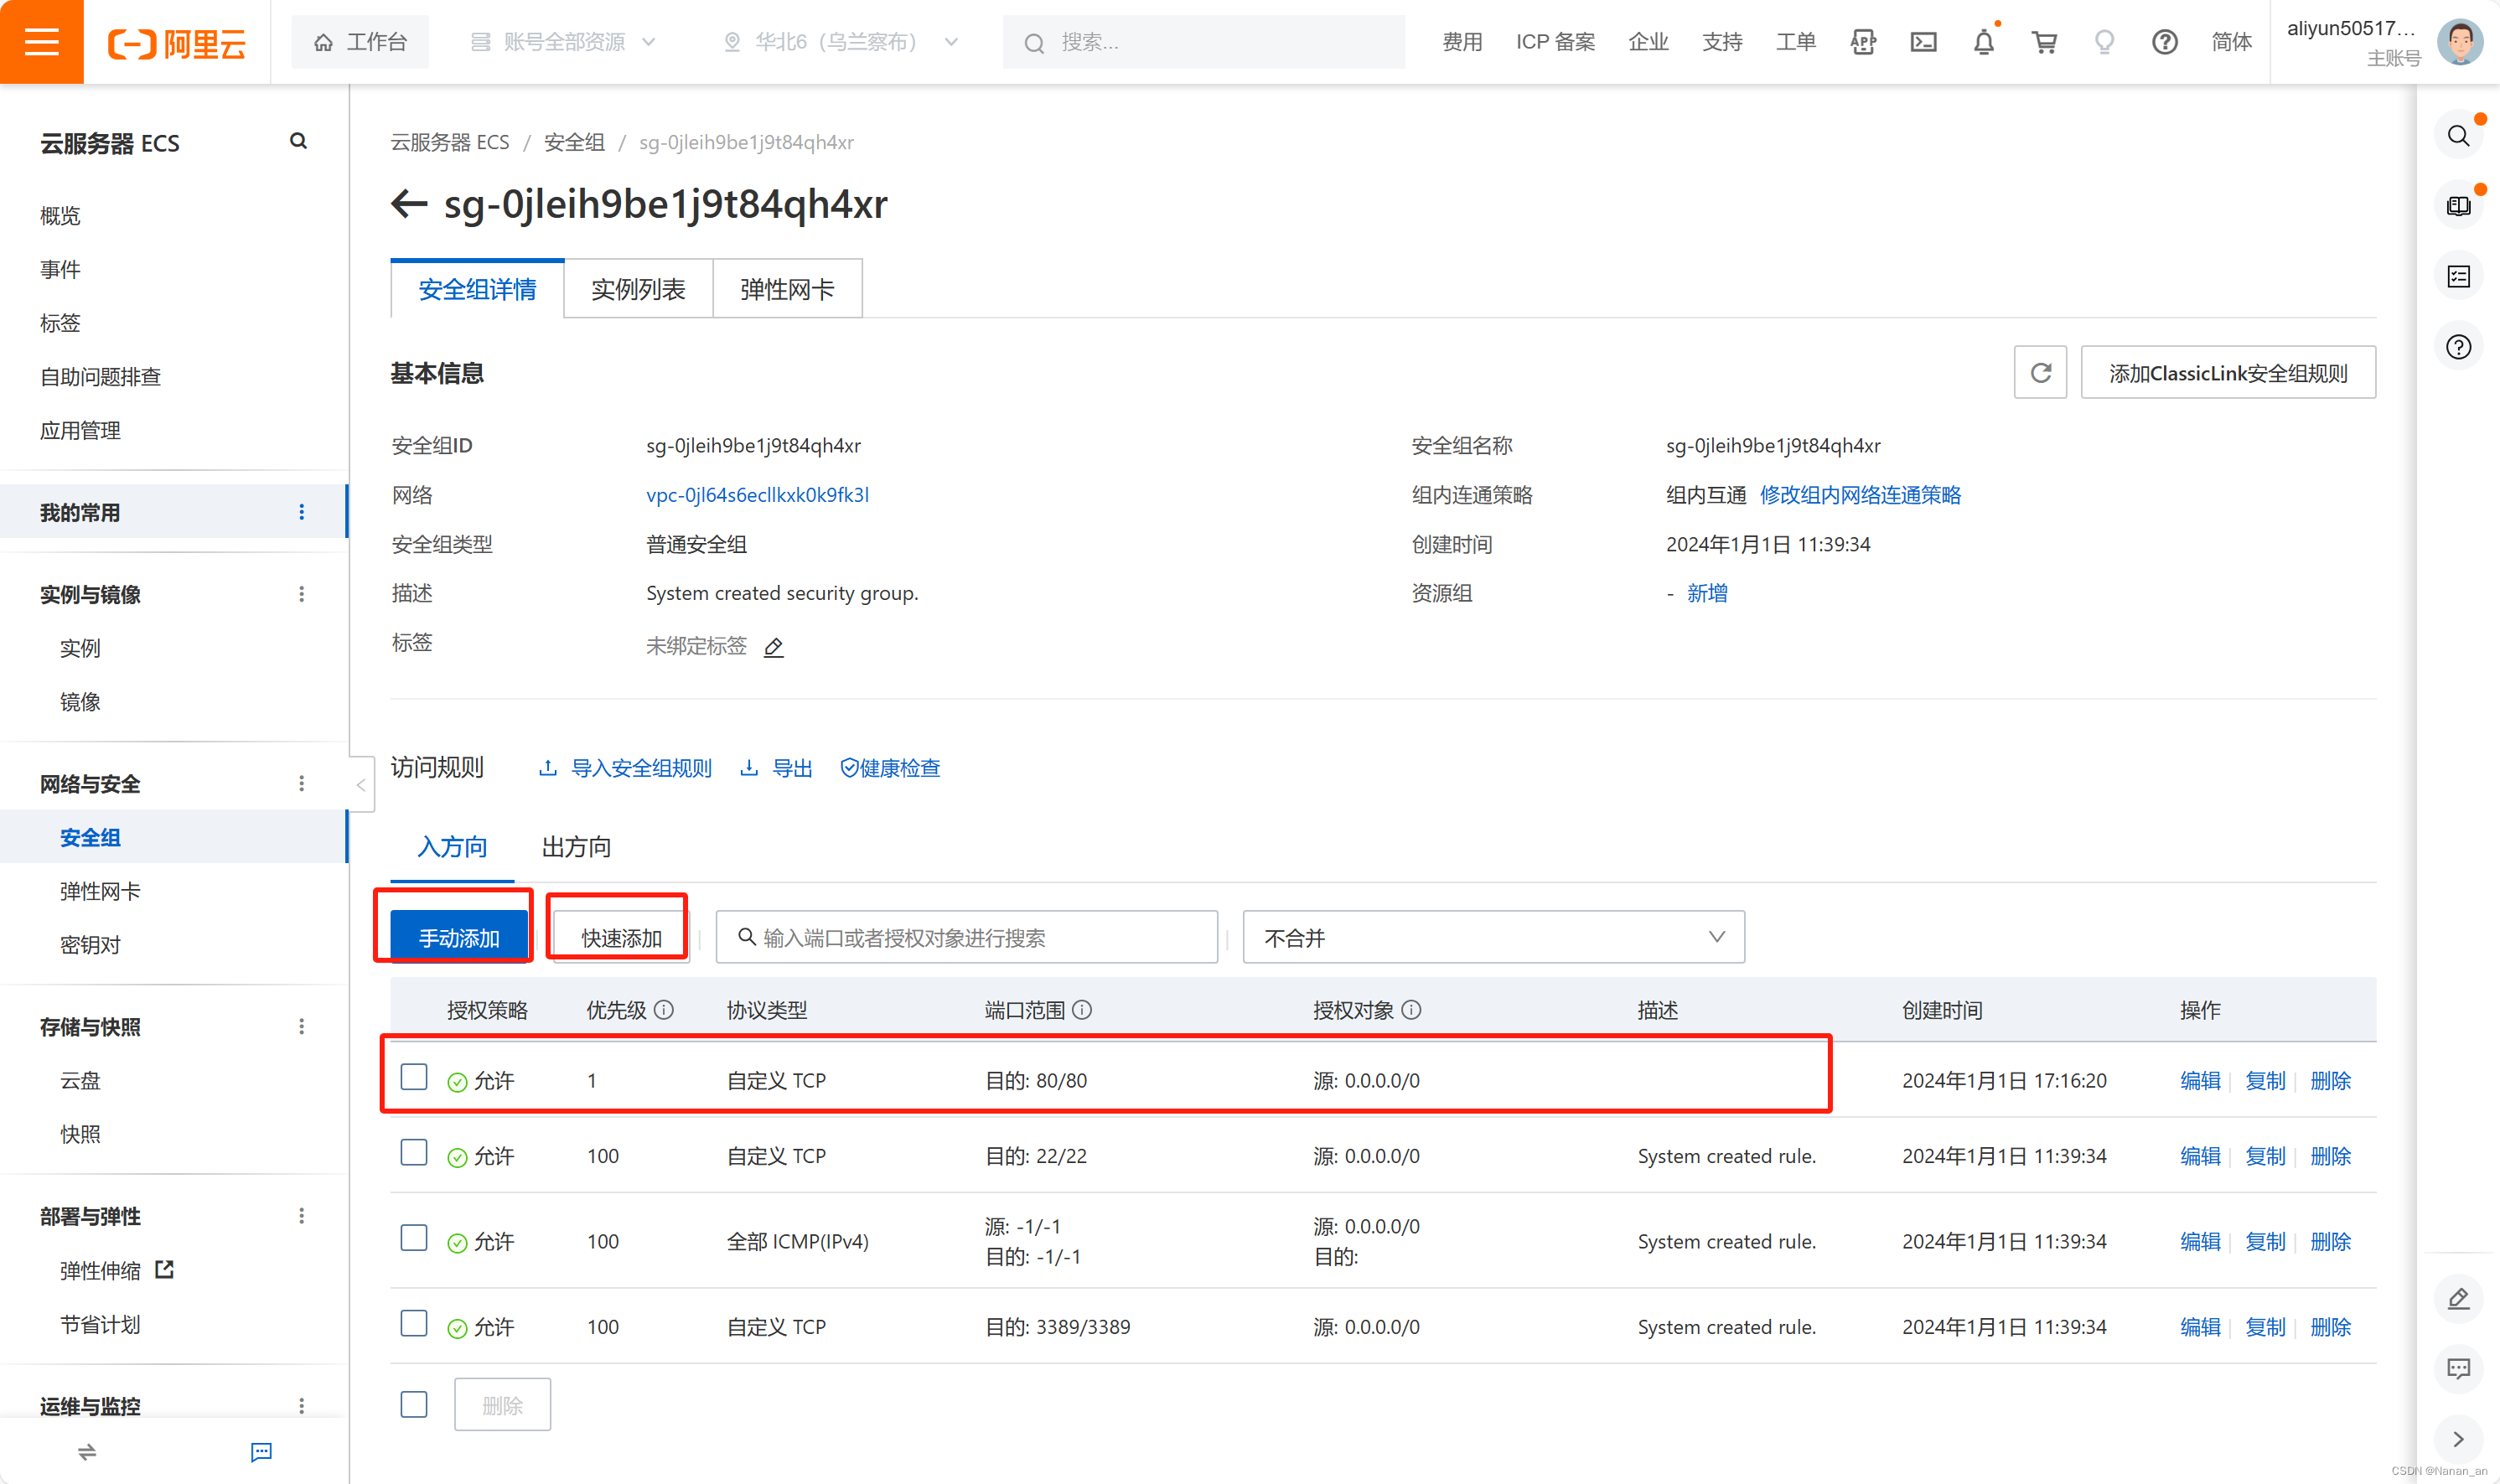Click the Alibaba Cloud logo

(x=176, y=41)
